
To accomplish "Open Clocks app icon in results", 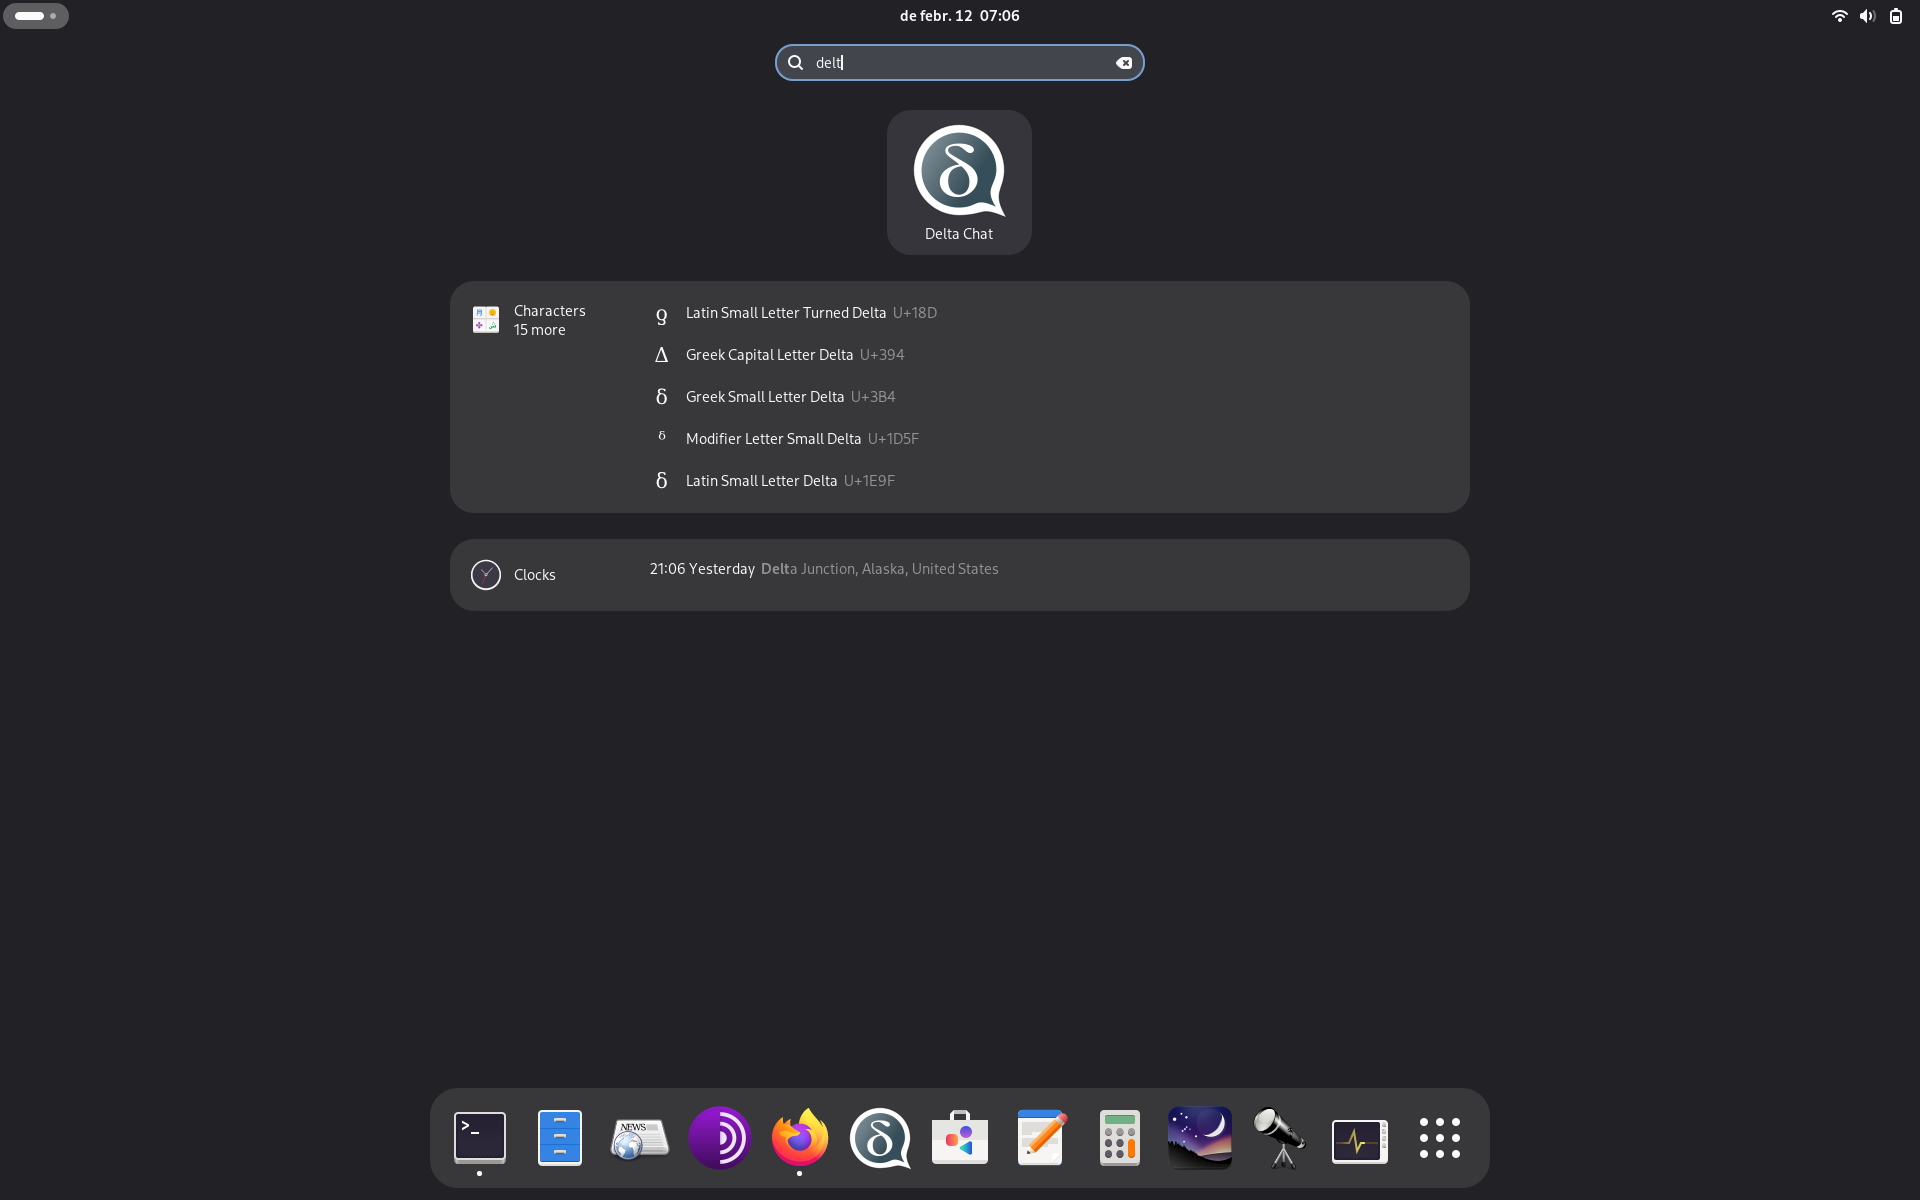I will click(486, 575).
